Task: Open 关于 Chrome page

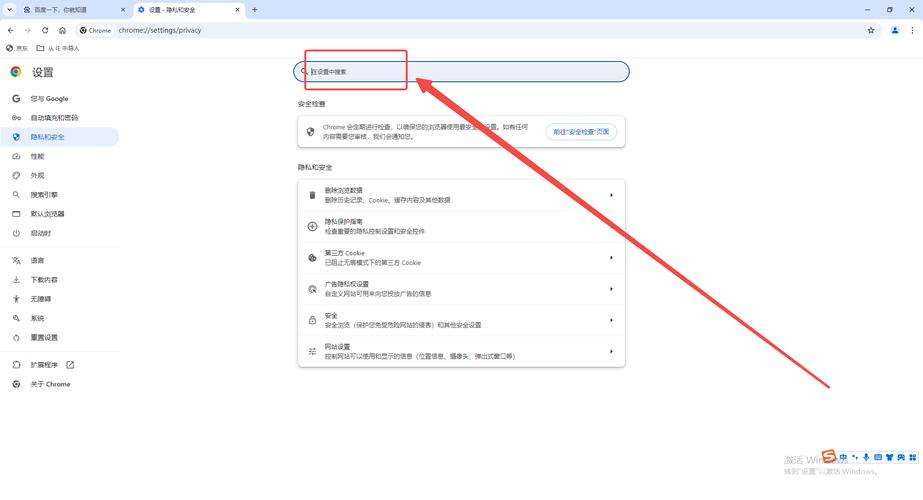Action: (x=59, y=384)
